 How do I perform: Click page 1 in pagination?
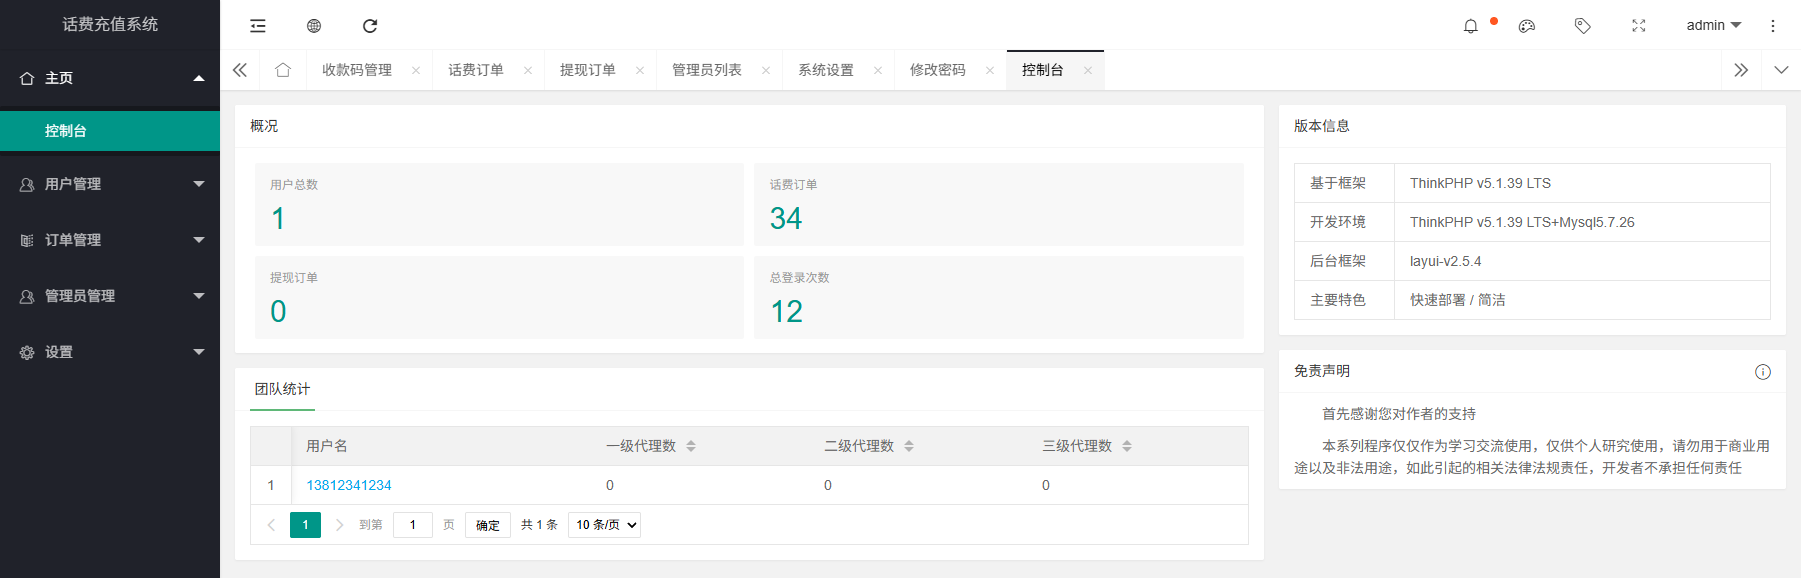coord(305,525)
